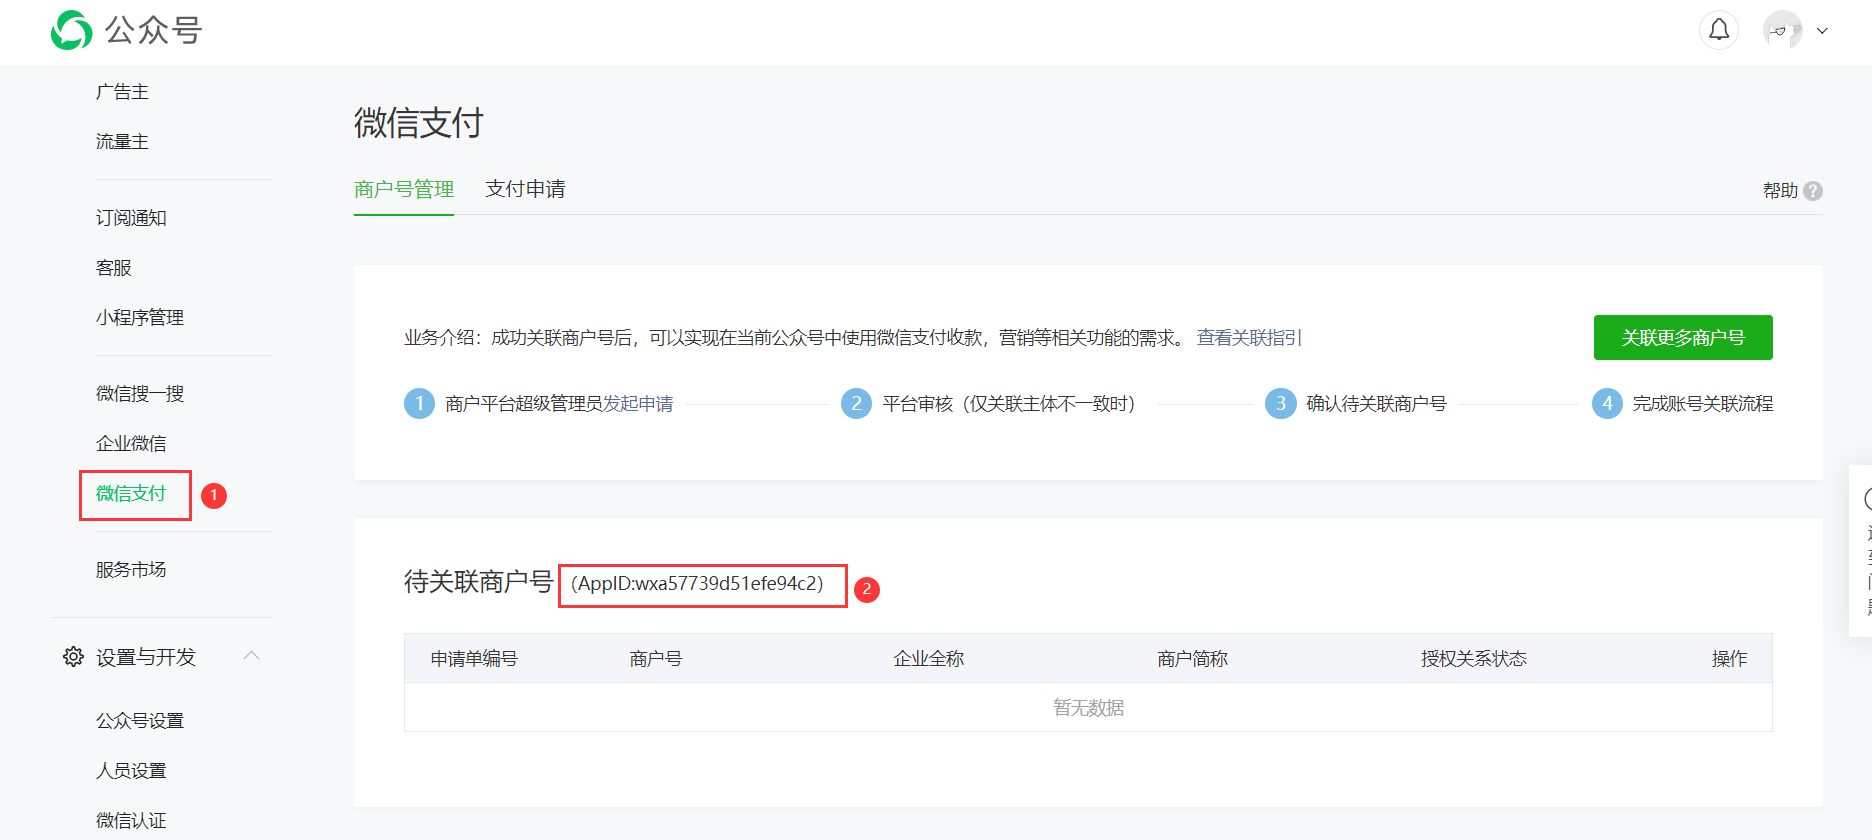Select 微信支付 in the sidebar
The width and height of the screenshot is (1872, 840).
click(131, 494)
